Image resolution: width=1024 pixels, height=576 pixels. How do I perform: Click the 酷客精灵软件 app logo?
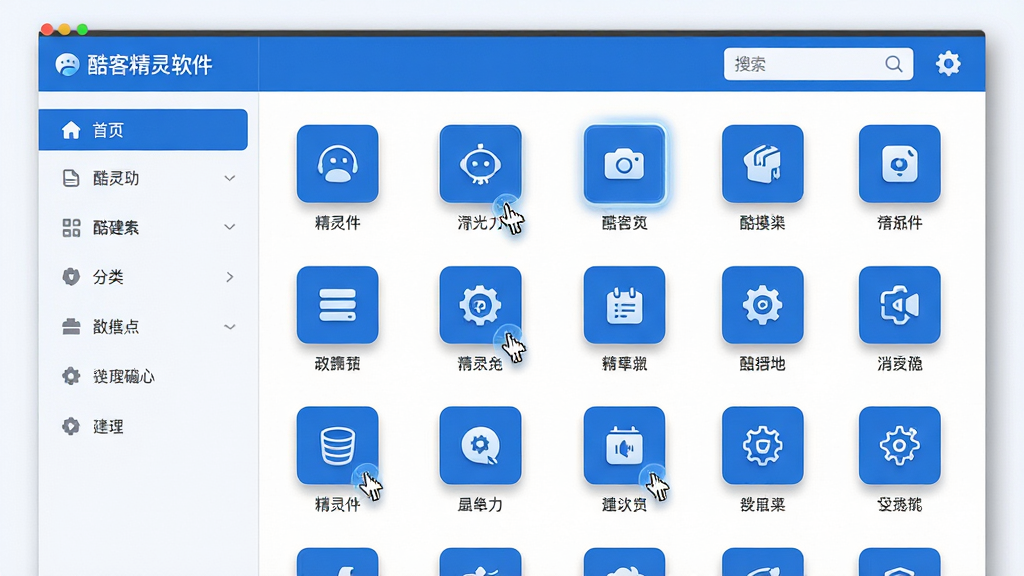[67, 65]
